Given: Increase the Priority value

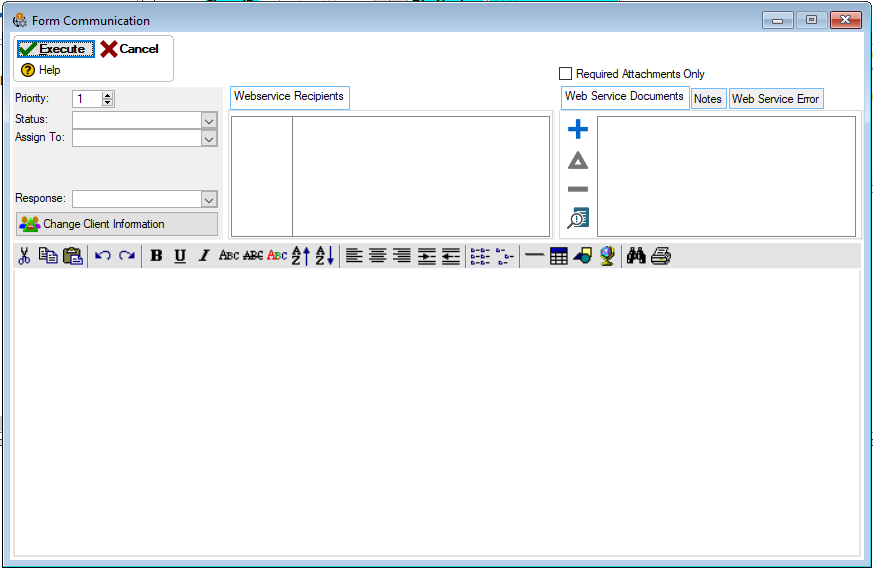Looking at the screenshot, I should pos(108,95).
